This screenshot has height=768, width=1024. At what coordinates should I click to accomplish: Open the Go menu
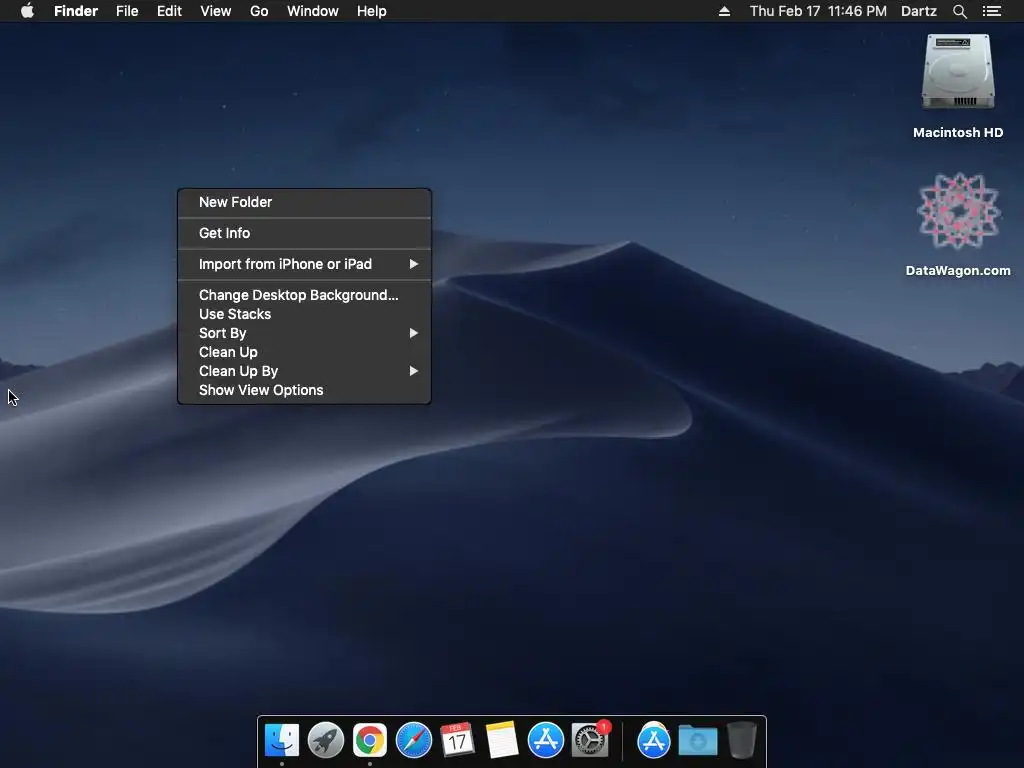pos(259,11)
